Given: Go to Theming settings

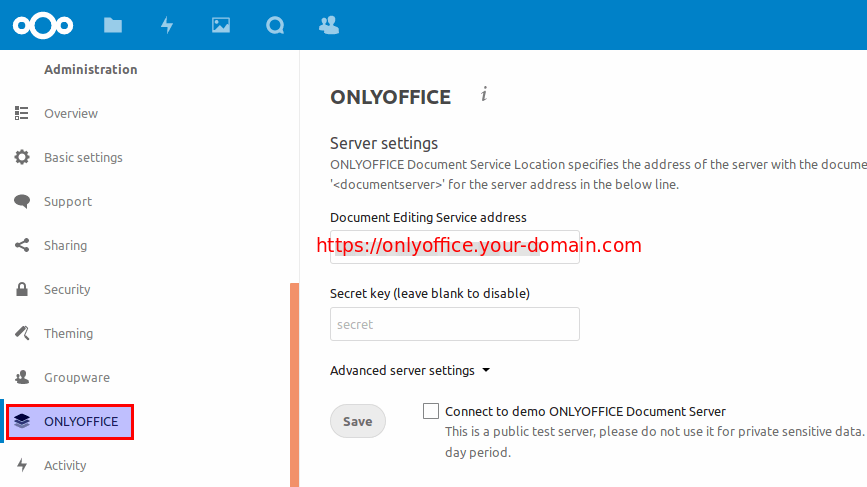Looking at the screenshot, I should click(68, 334).
